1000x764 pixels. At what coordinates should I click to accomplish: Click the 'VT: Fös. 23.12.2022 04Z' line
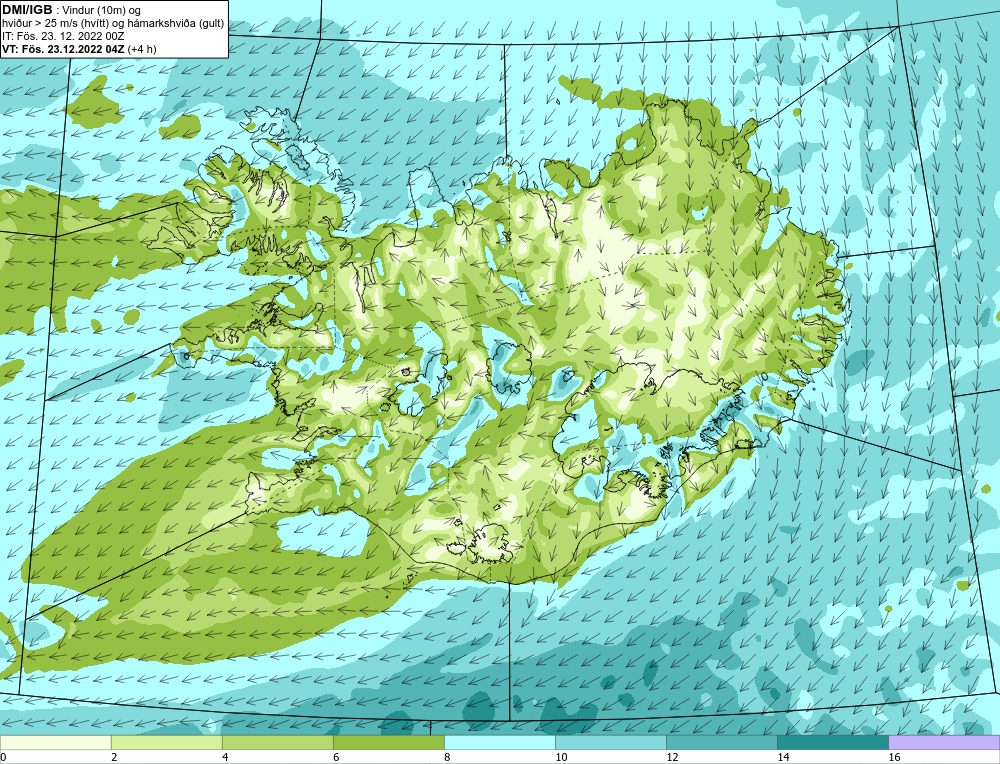pyautogui.click(x=63, y=49)
